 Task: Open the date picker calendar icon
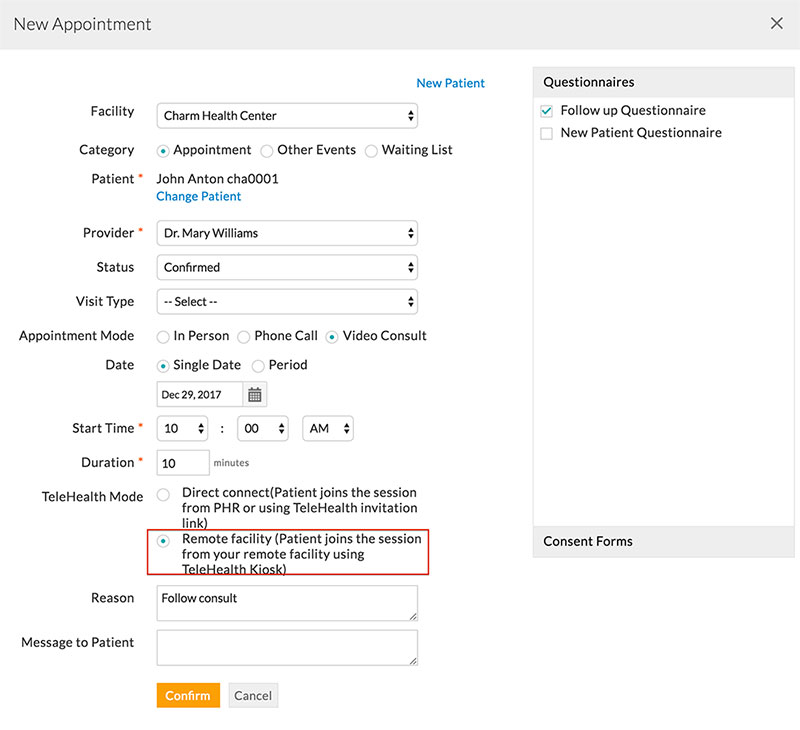click(x=255, y=395)
